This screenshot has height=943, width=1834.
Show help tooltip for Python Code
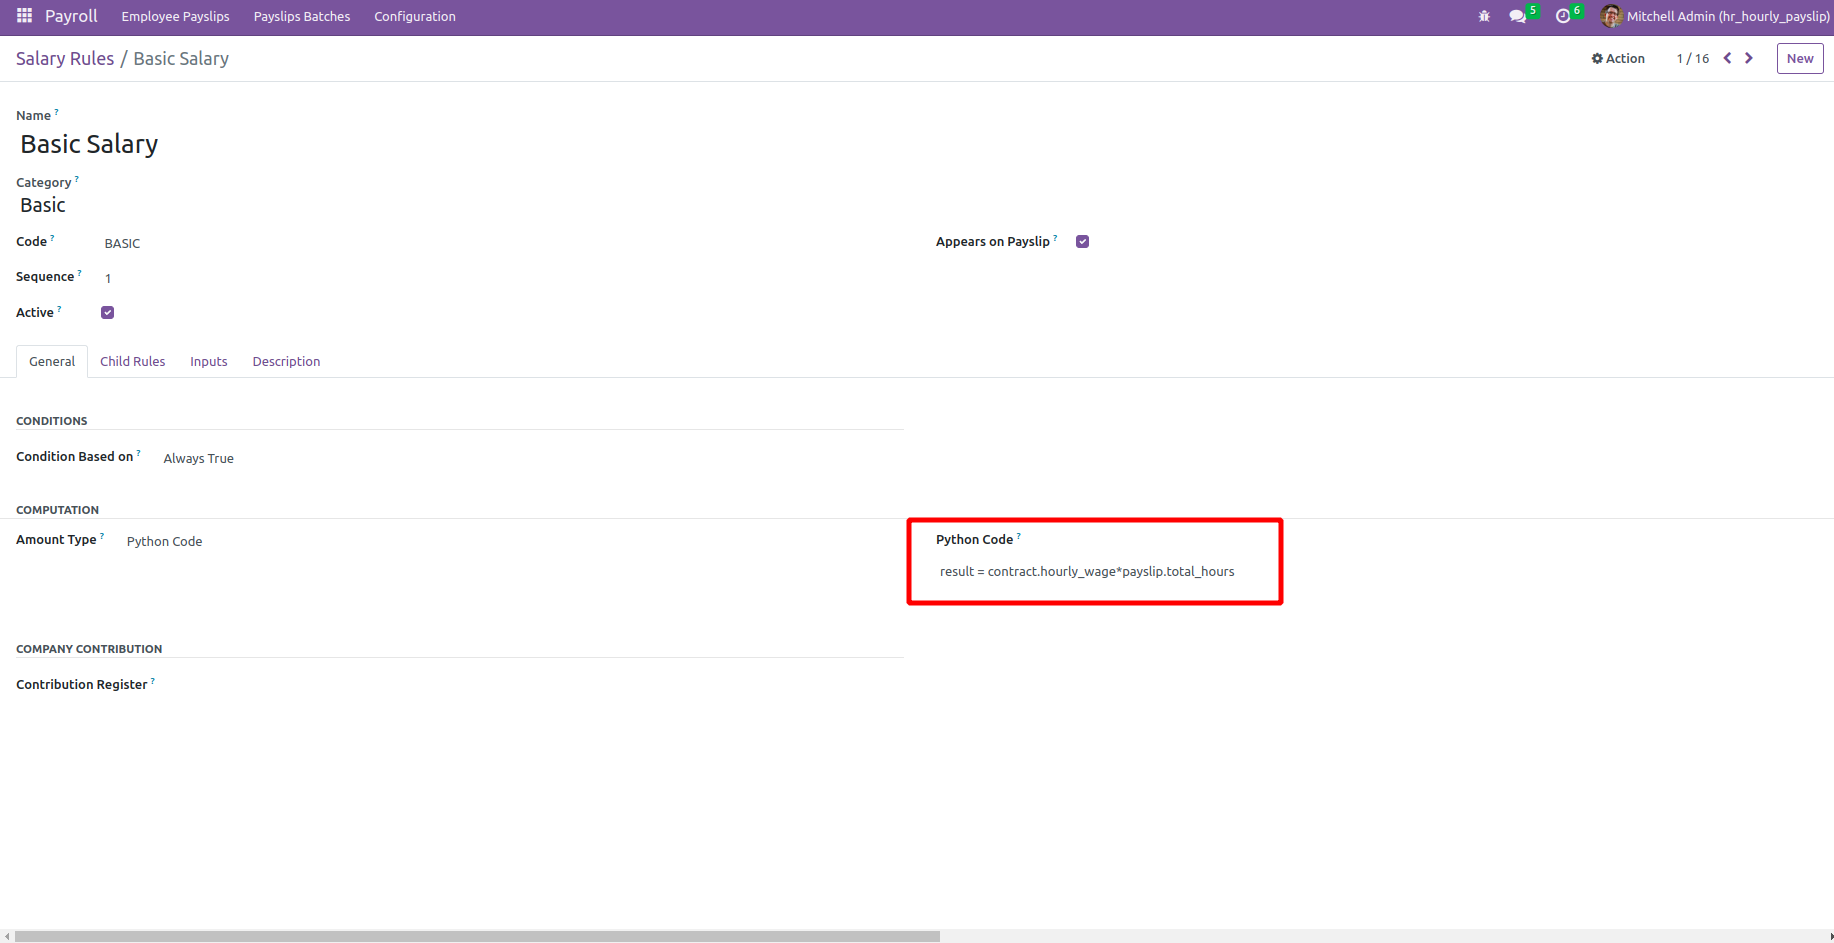coord(1019,536)
